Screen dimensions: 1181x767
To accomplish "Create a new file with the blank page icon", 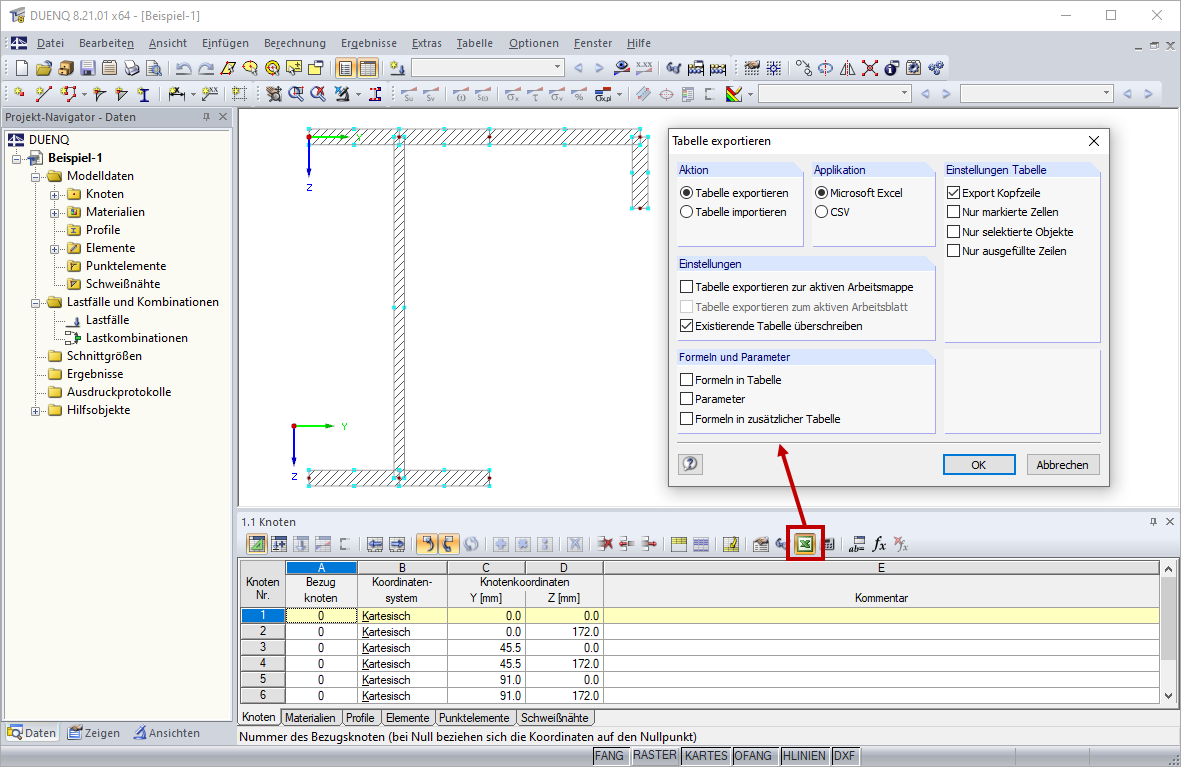I will click(x=21, y=67).
